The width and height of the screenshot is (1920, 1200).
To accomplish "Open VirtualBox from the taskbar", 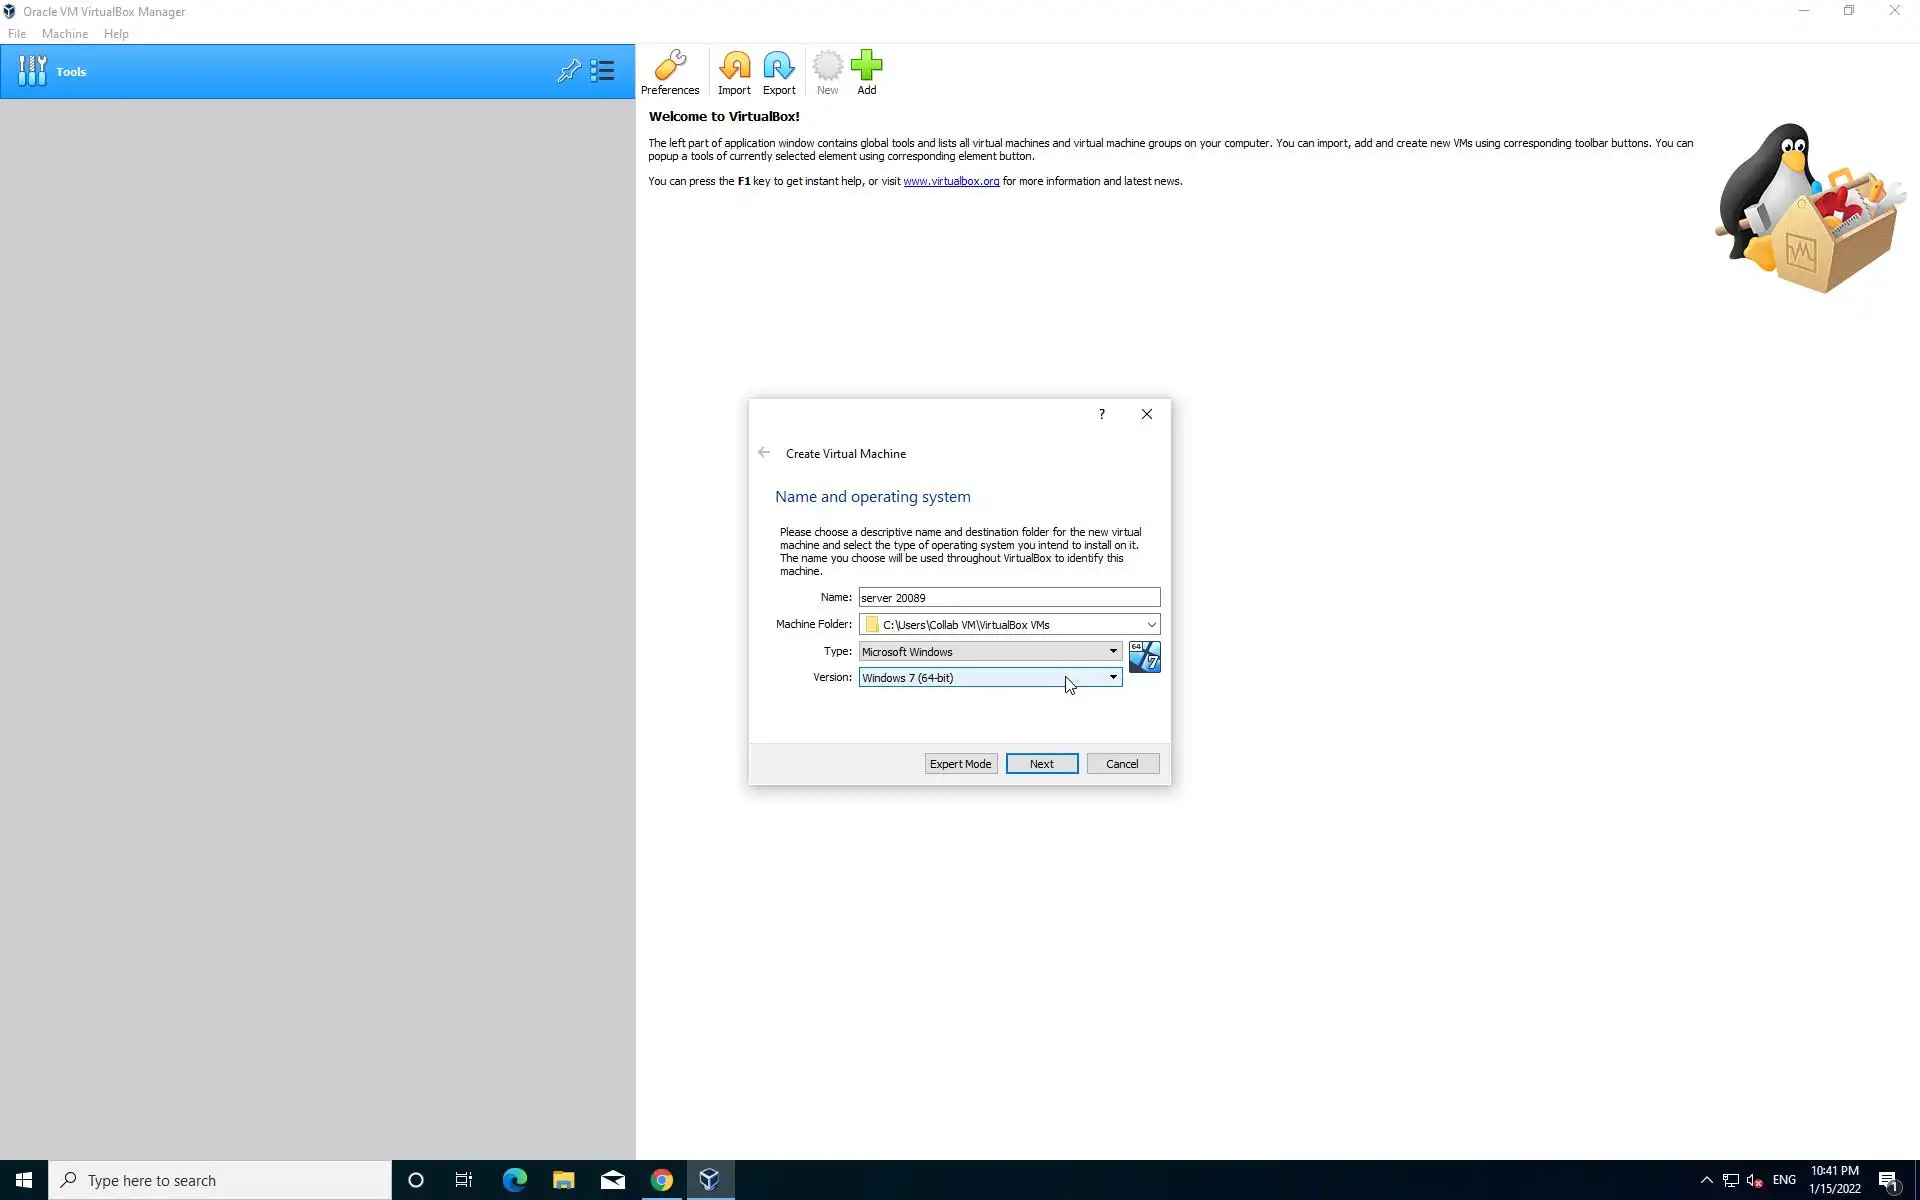I will click(x=709, y=1180).
